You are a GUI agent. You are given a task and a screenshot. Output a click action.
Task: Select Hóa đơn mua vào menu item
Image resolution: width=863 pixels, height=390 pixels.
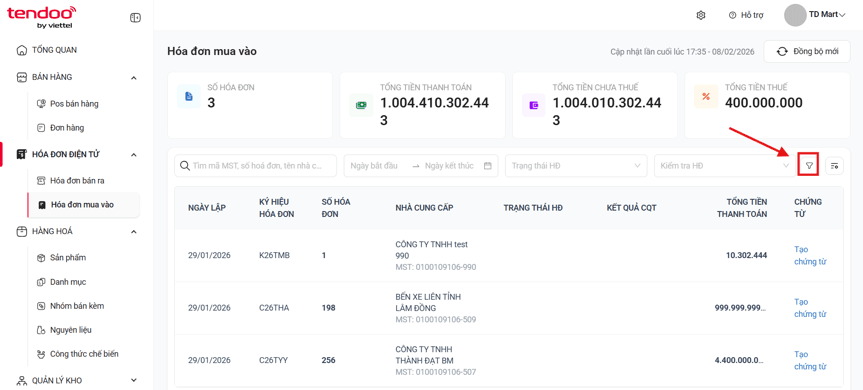coord(83,205)
